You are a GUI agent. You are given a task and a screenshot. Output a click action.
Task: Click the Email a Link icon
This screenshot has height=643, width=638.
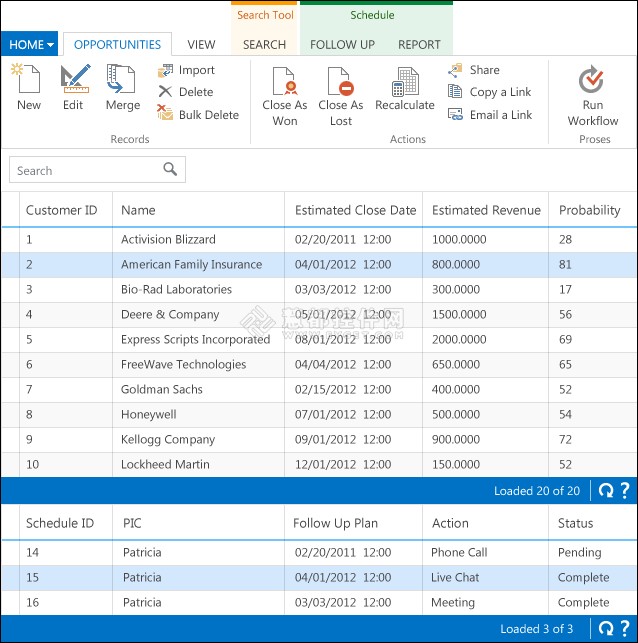click(455, 114)
